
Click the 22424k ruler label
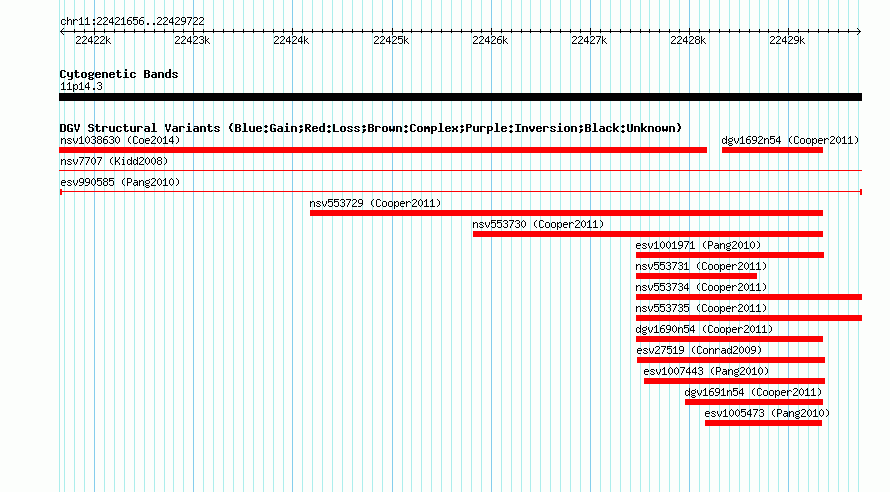291,40
